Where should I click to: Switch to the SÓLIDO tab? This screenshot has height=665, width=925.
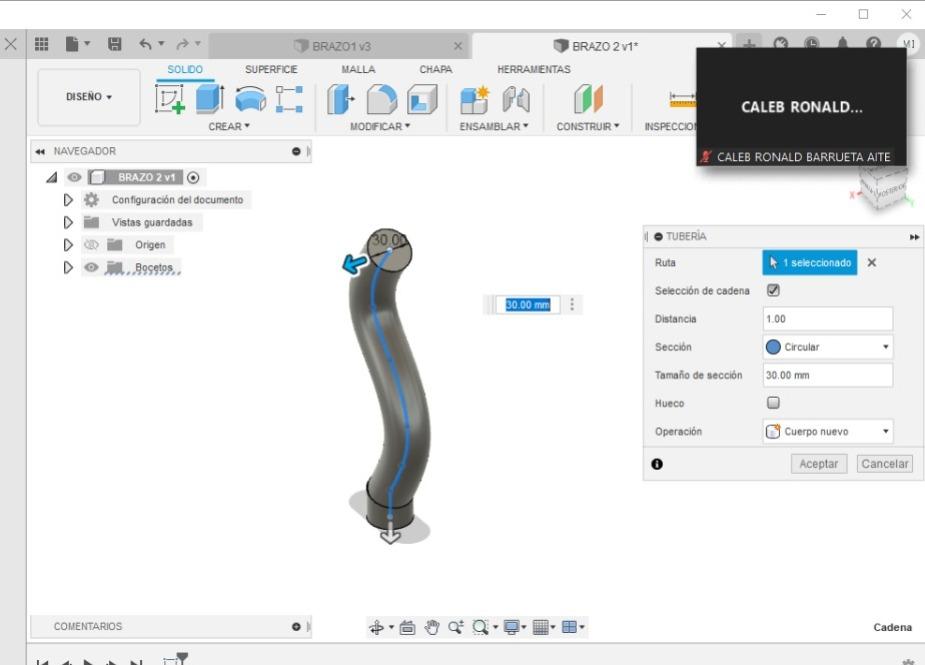point(185,70)
